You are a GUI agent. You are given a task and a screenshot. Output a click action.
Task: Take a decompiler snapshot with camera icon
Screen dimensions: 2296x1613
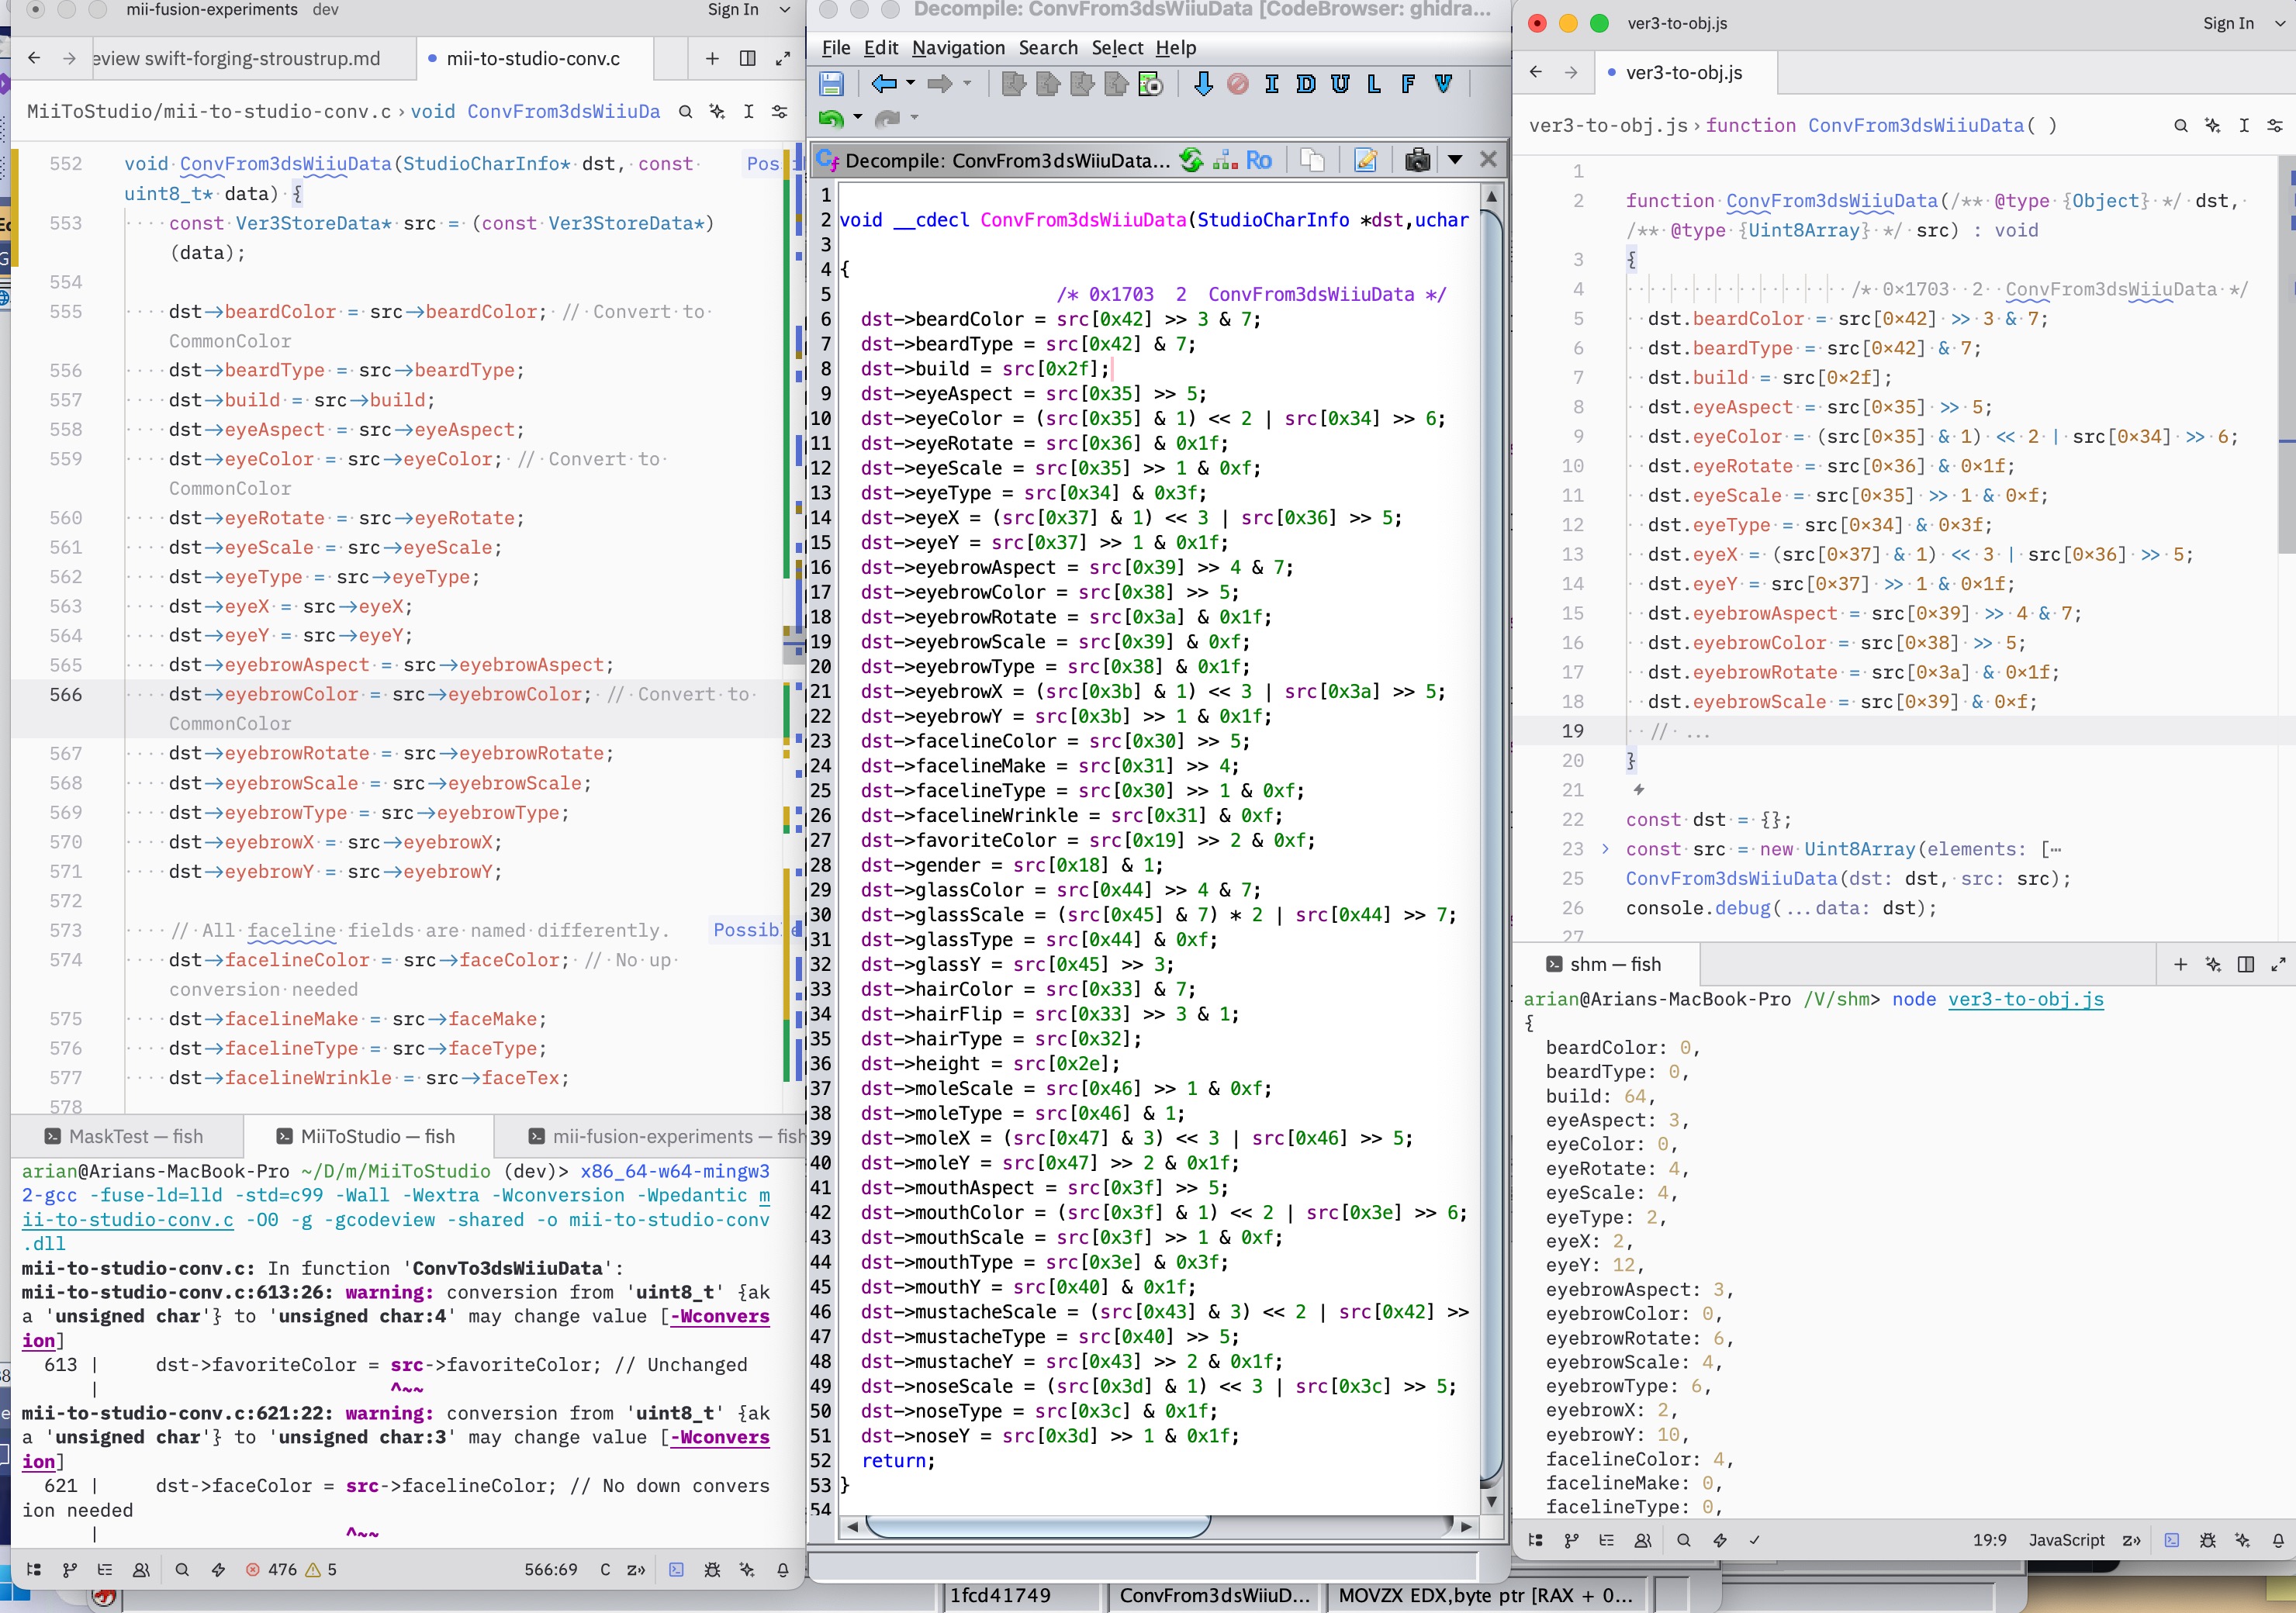tap(1416, 160)
